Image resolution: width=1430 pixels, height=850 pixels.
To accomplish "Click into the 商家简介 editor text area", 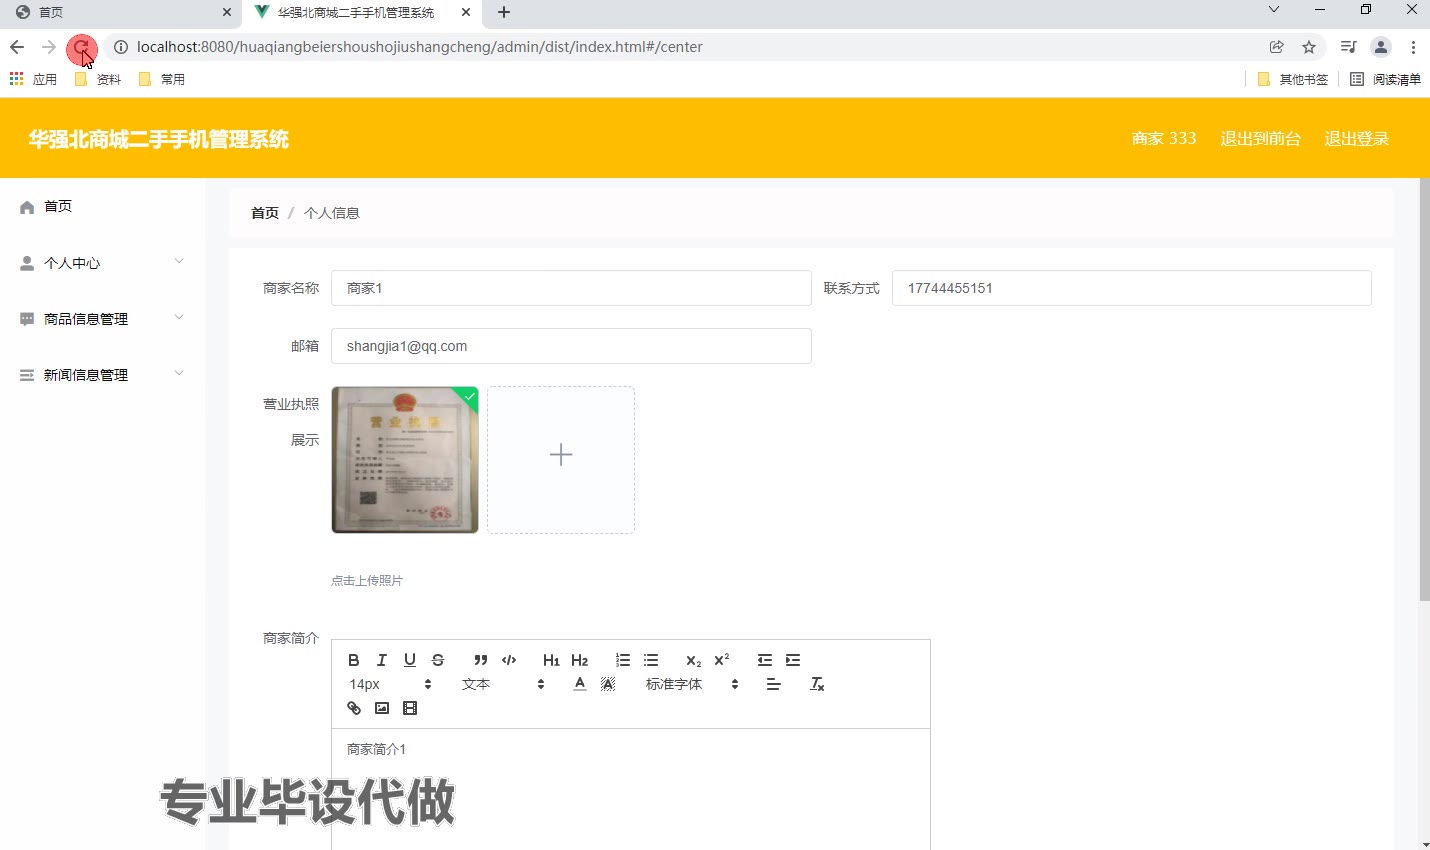I will [x=631, y=790].
